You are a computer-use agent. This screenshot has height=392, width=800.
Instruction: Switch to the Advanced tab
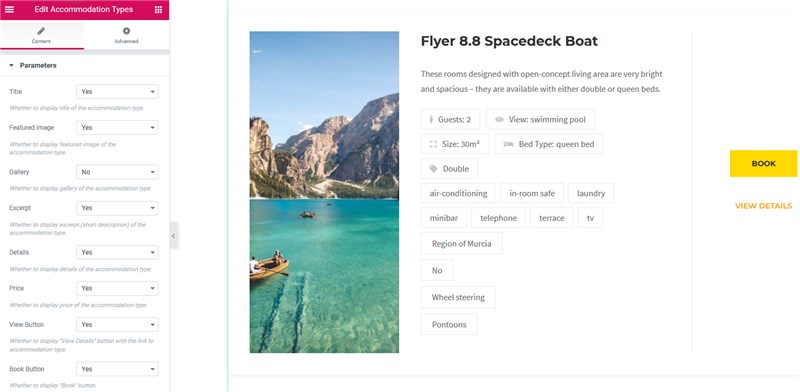point(127,35)
